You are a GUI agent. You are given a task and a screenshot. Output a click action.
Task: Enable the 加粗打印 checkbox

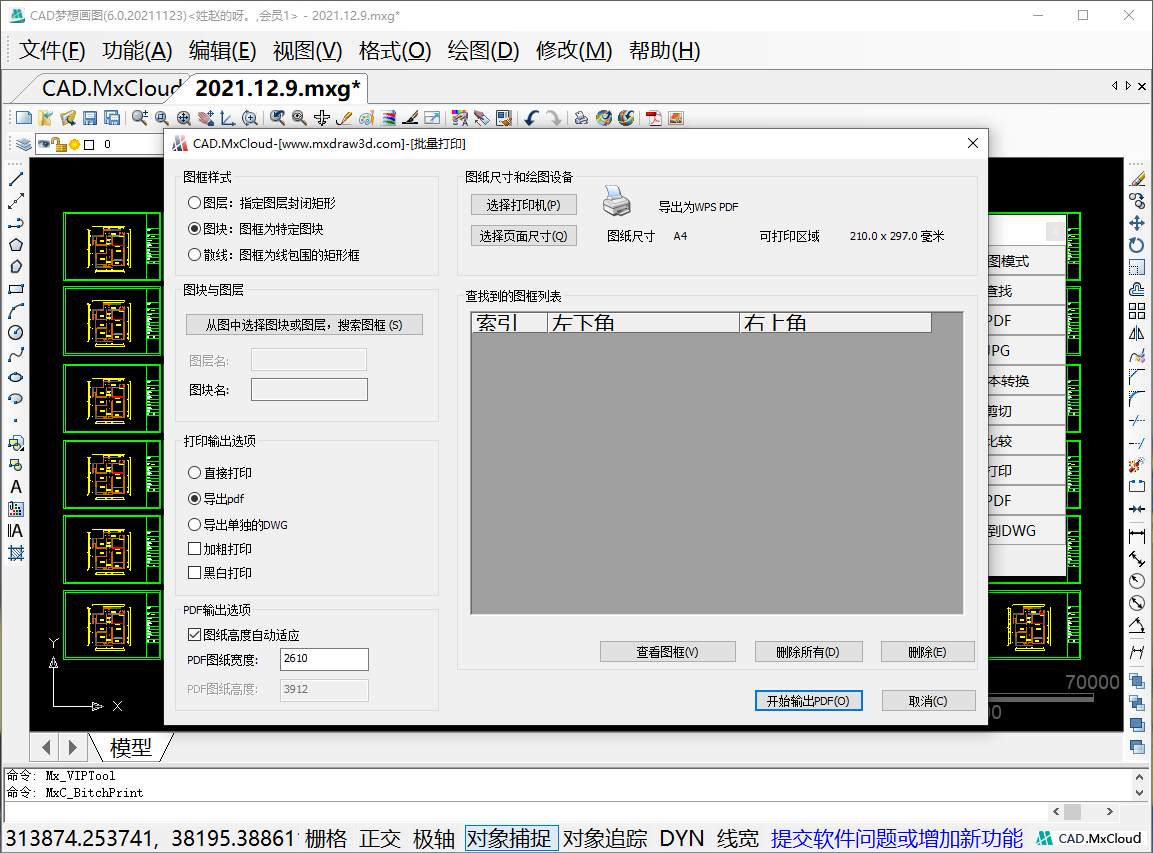click(220, 549)
